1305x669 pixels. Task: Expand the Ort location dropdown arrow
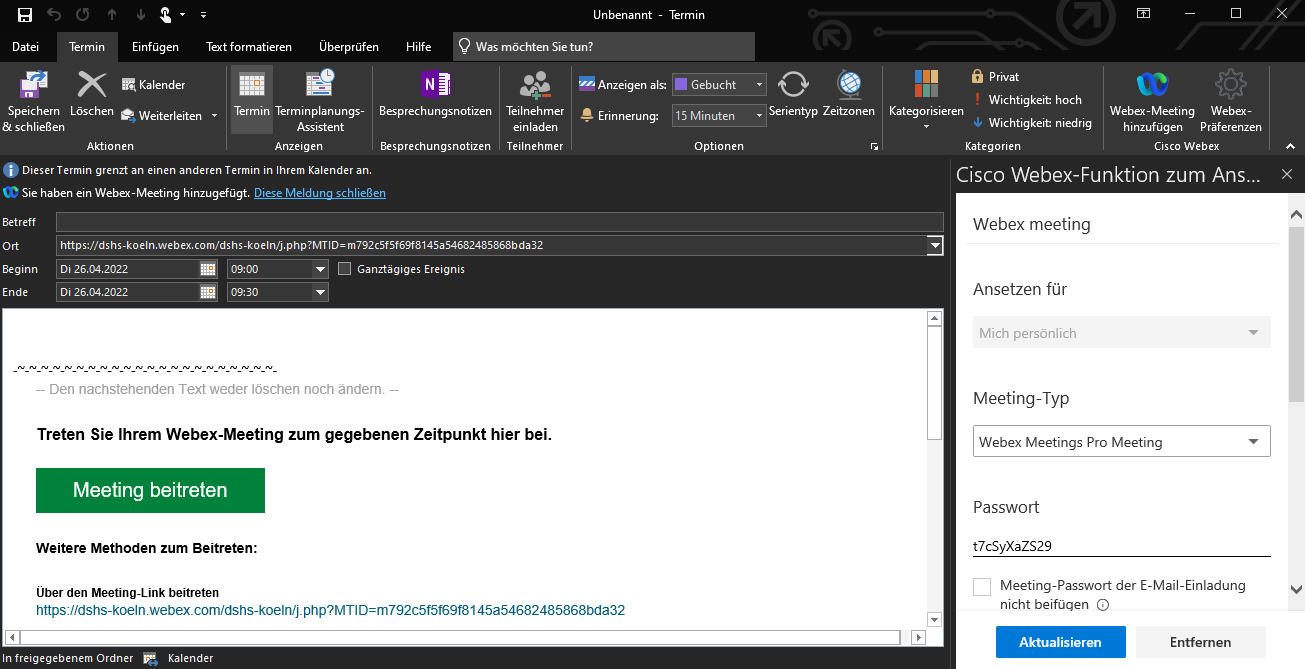[x=935, y=245]
